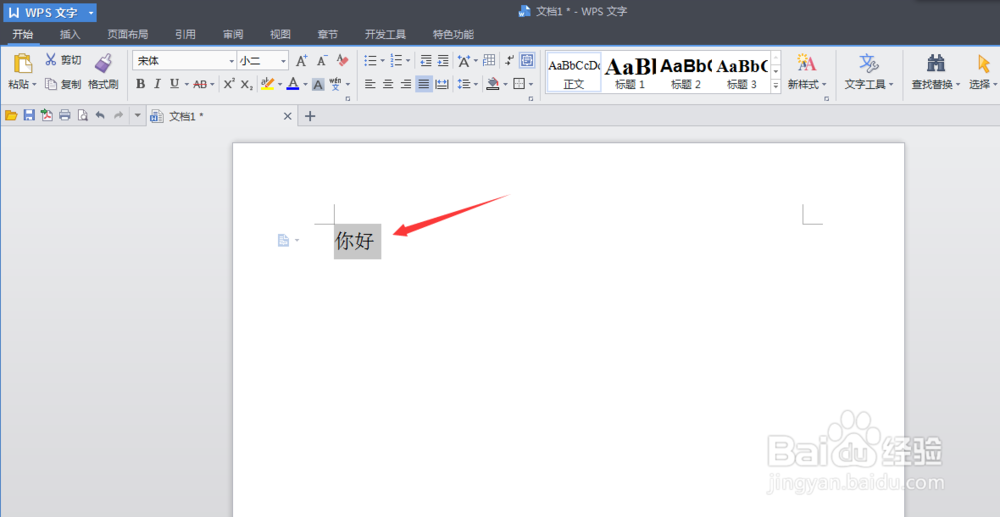Viewport: 1000px width, 517px height.
Task: Open the borders dropdown arrow
Action: [x=531, y=84]
